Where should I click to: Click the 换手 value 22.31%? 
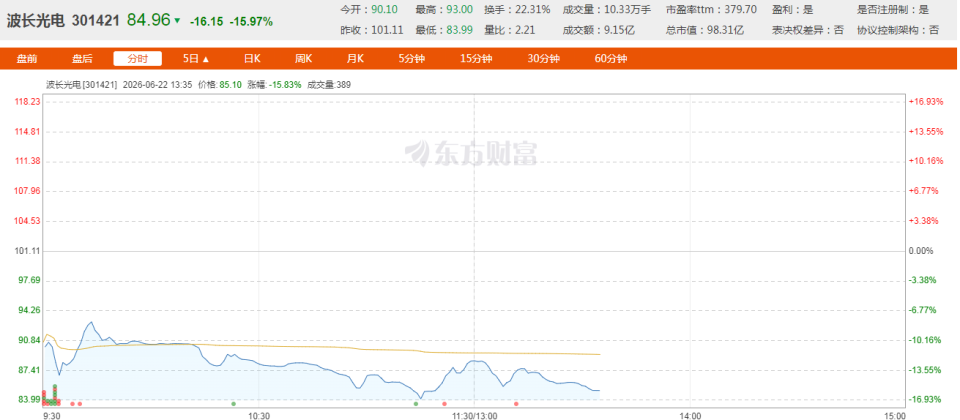(x=533, y=10)
